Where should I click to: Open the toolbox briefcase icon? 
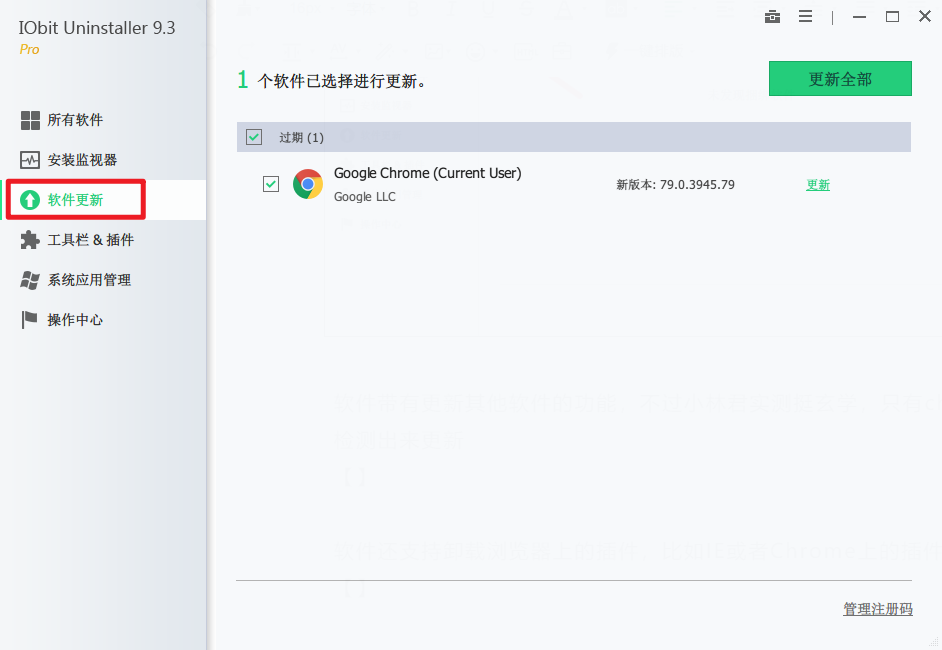[773, 17]
